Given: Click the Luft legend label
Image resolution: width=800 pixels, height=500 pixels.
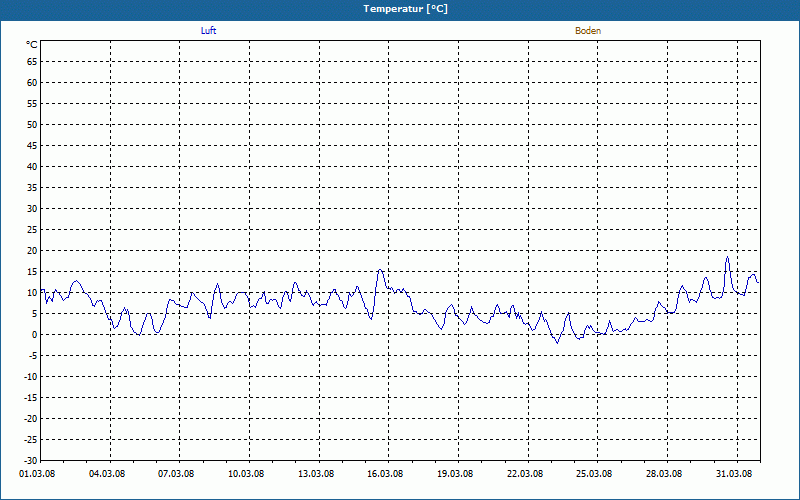Looking at the screenshot, I should [x=208, y=31].
